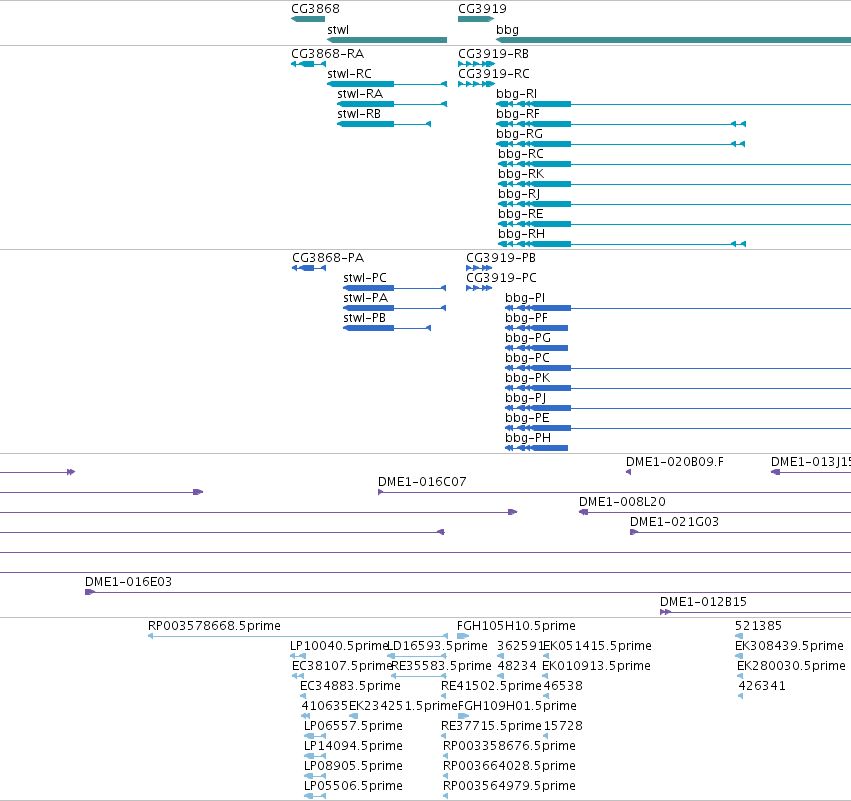Select the bbg-PH protein
This screenshot has width=851, height=801.
(536, 448)
